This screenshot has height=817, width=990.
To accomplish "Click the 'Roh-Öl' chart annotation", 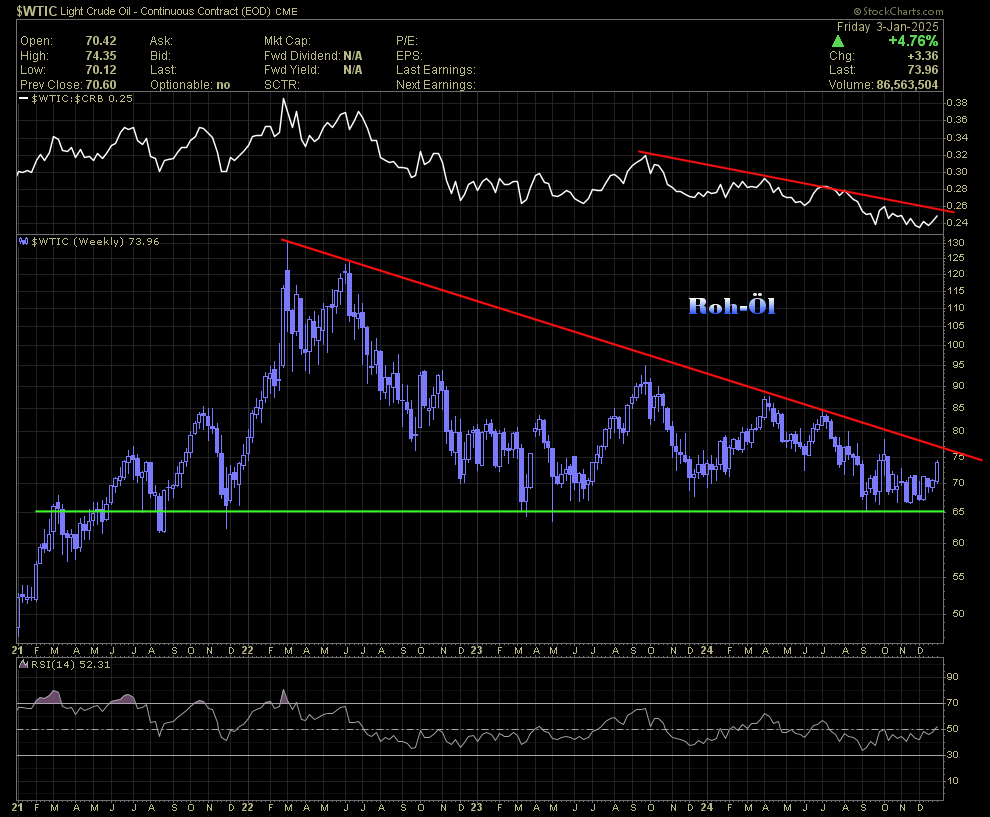I will (732, 306).
